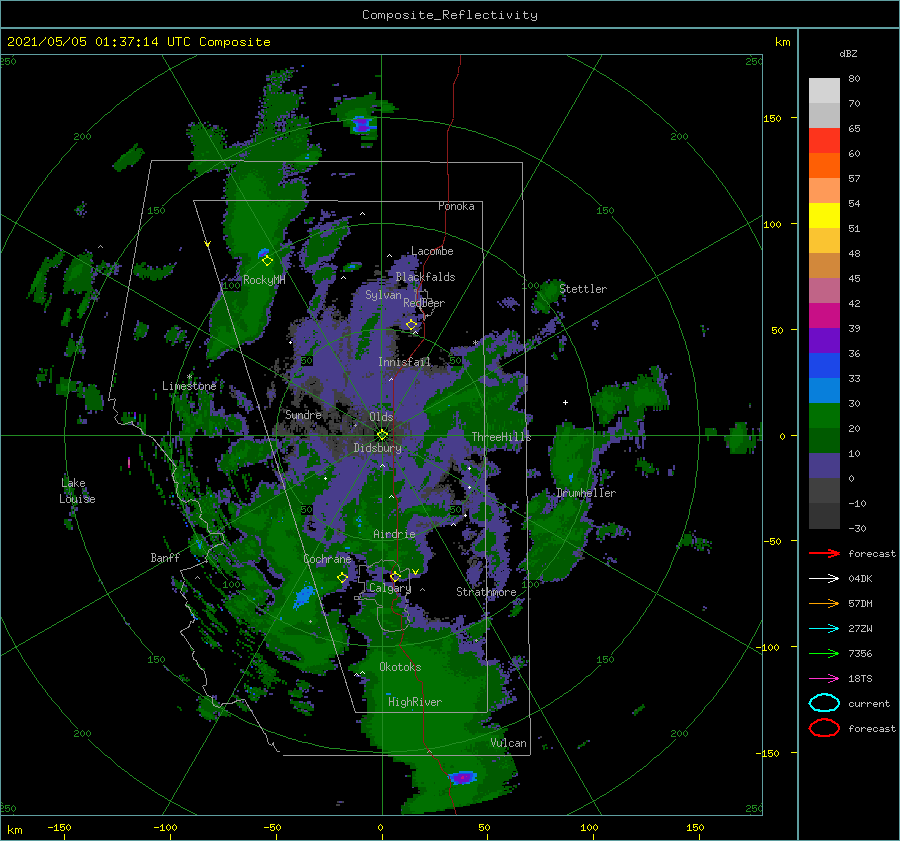The height and width of the screenshot is (841, 900).
Task: Click the Innisfail city label
Action: click(404, 362)
